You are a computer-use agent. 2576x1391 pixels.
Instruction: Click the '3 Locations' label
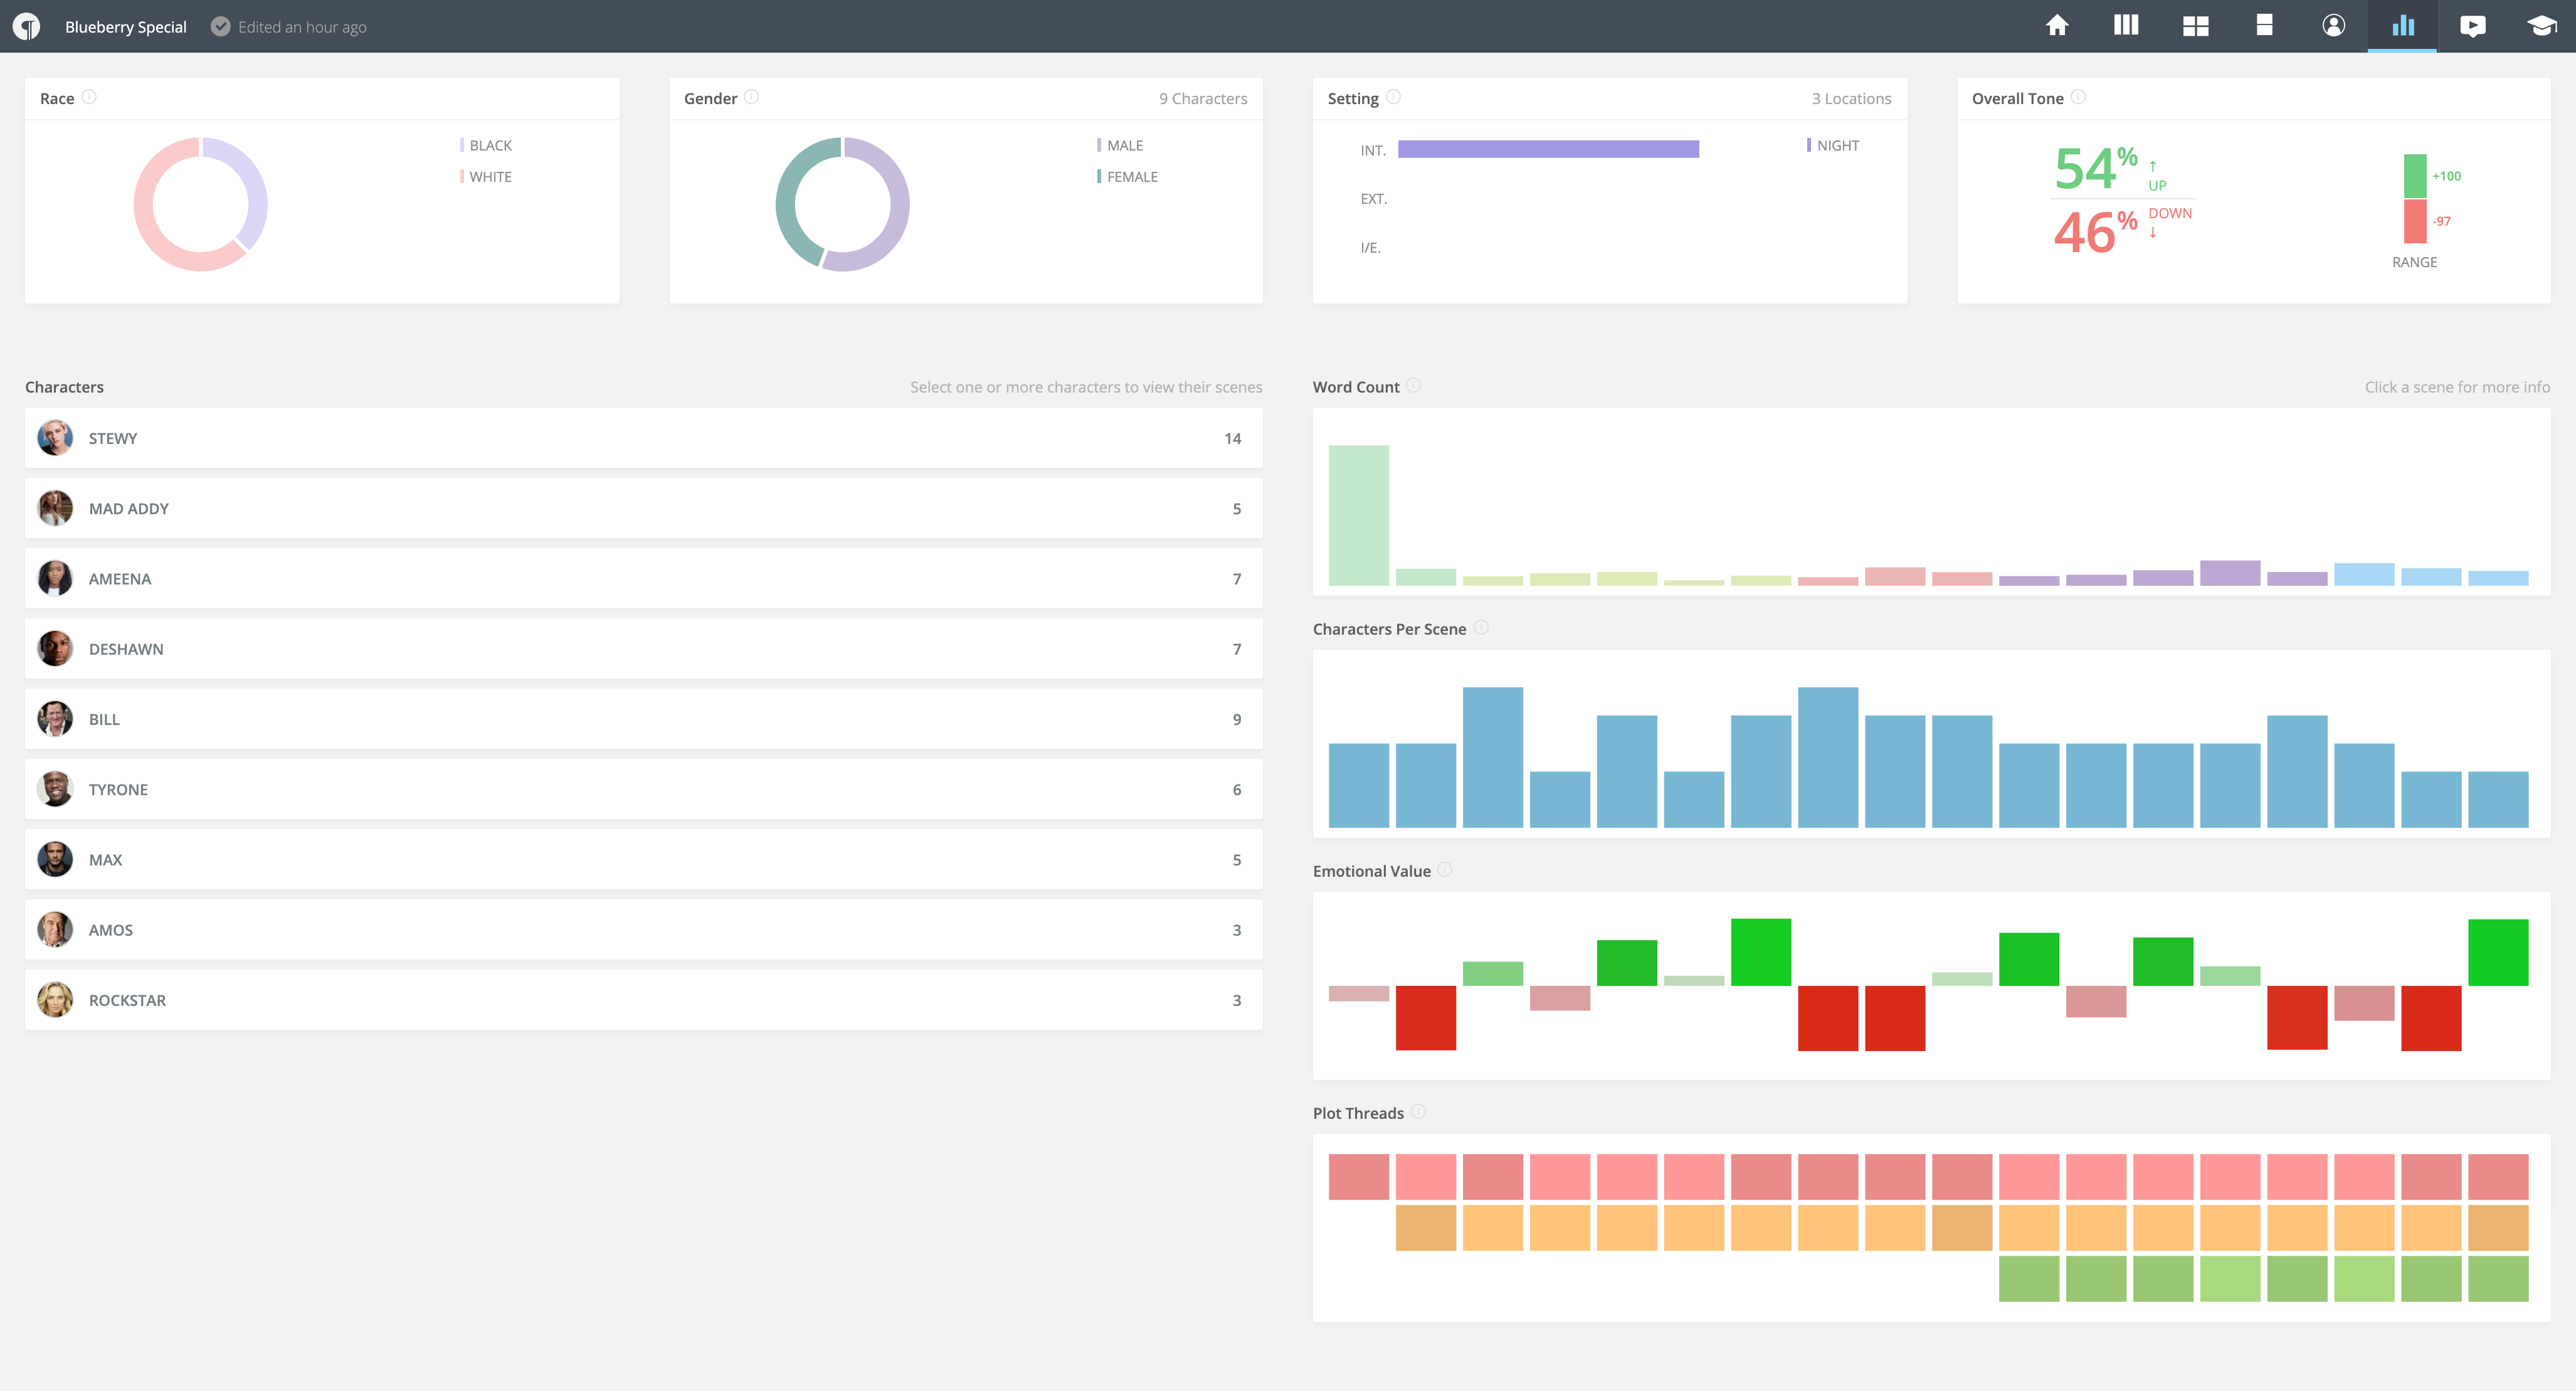click(1851, 98)
